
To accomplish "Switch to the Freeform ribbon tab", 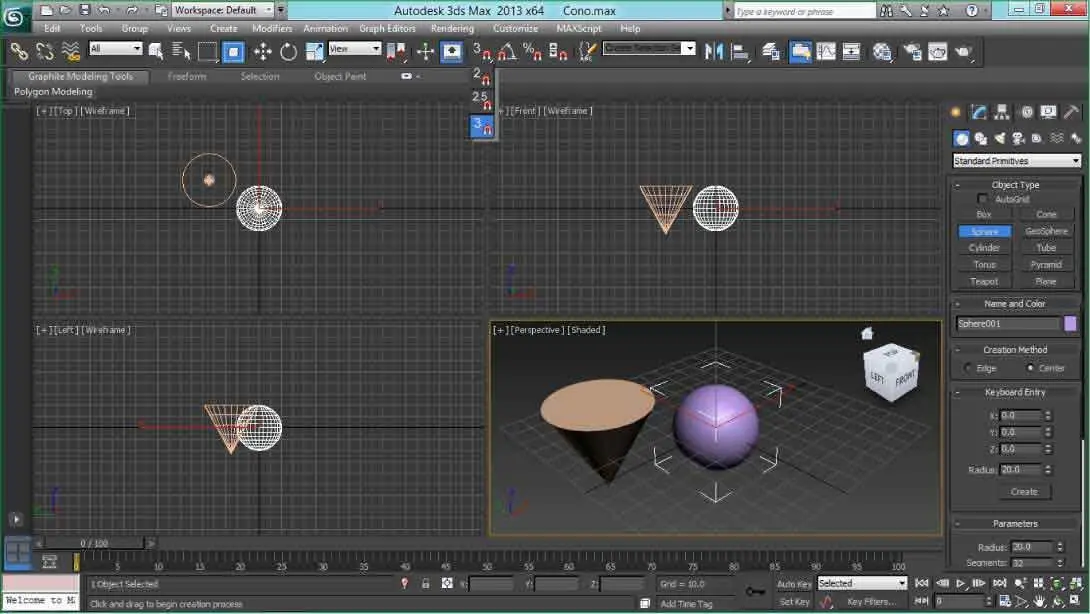I will (187, 76).
